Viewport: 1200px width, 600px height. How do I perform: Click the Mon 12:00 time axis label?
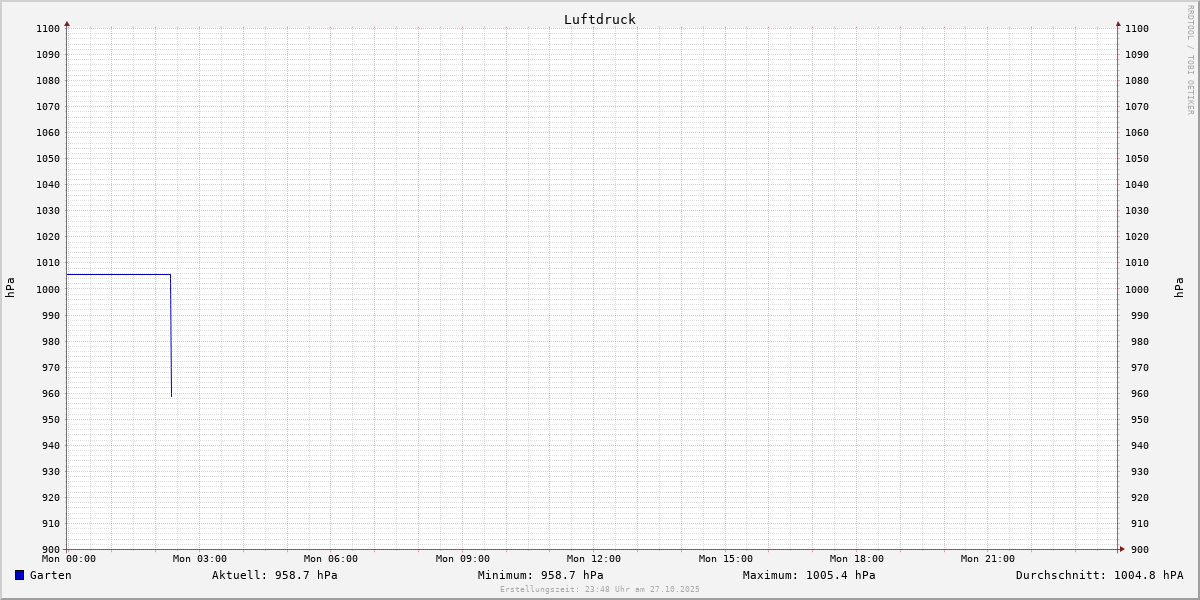tap(593, 559)
